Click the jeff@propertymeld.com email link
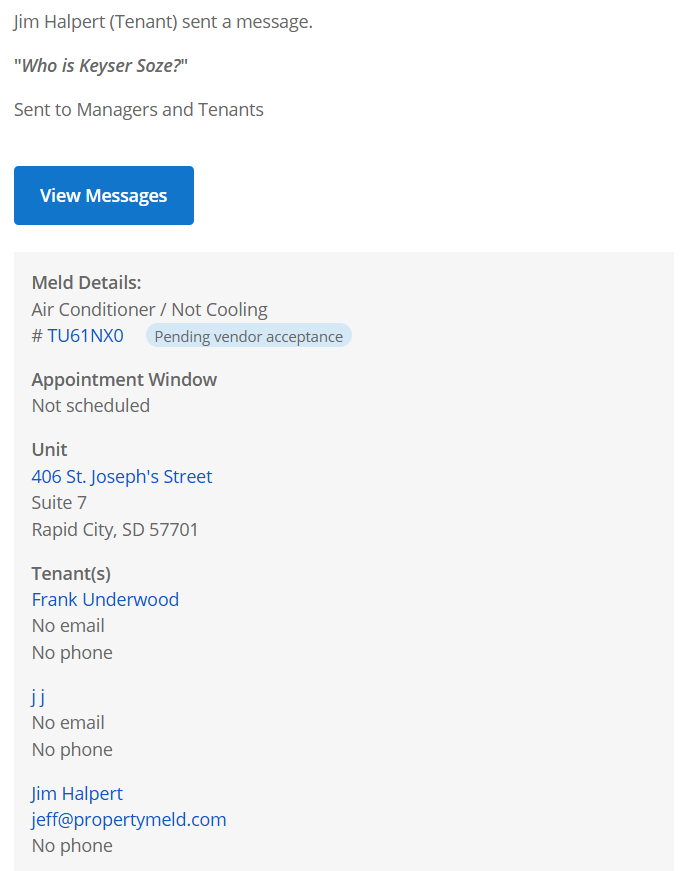This screenshot has width=681, height=871. coord(129,819)
